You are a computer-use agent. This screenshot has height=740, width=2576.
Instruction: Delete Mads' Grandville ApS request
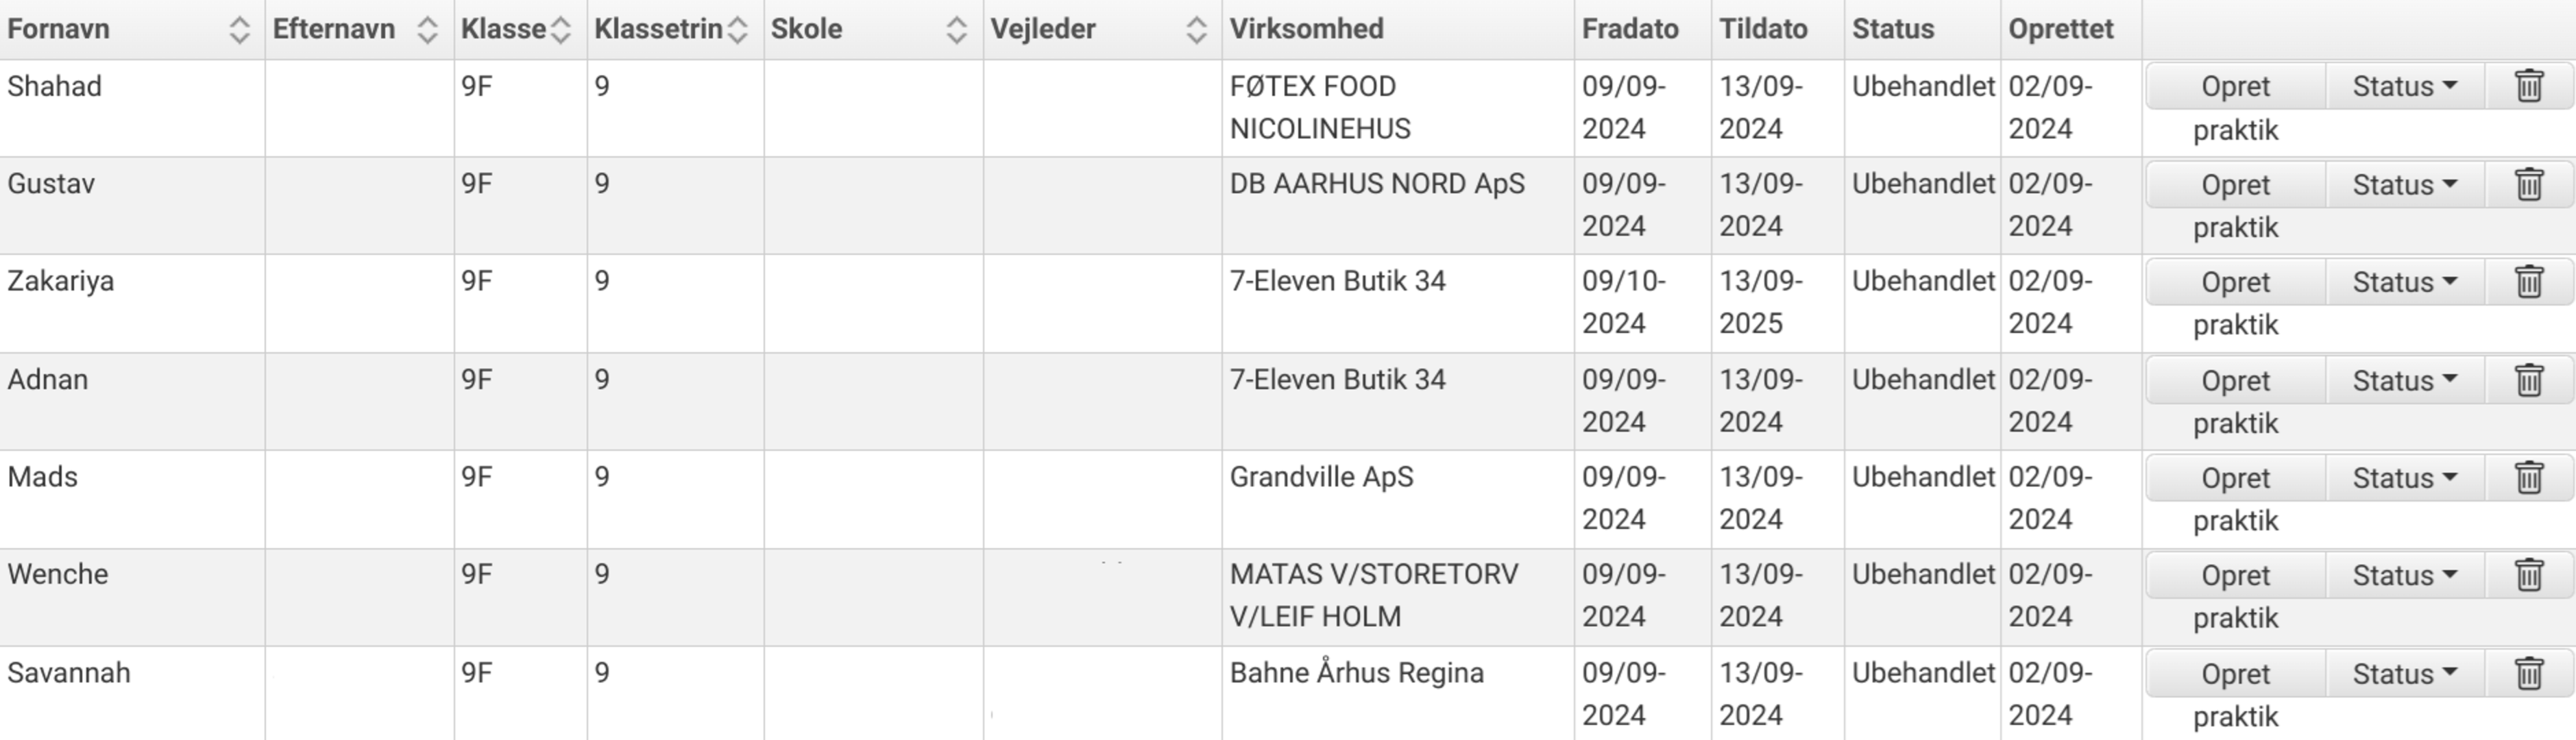[x=2529, y=478]
